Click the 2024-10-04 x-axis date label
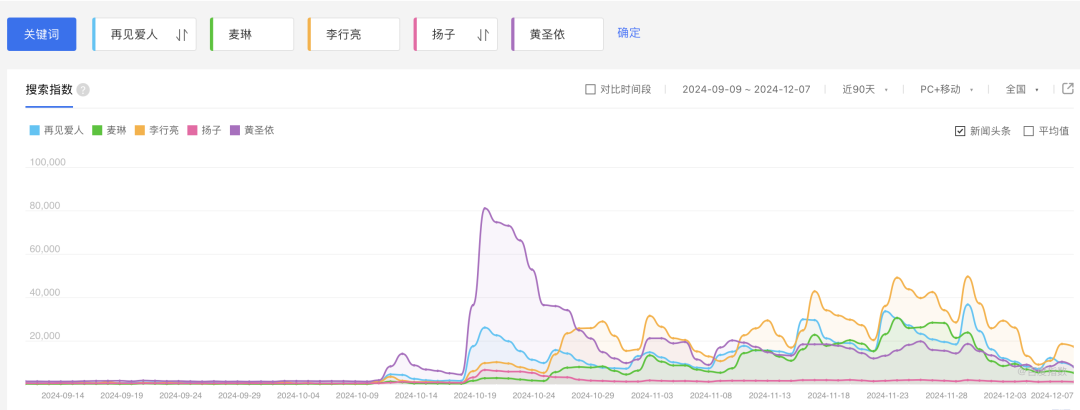1080x410 pixels. (298, 396)
